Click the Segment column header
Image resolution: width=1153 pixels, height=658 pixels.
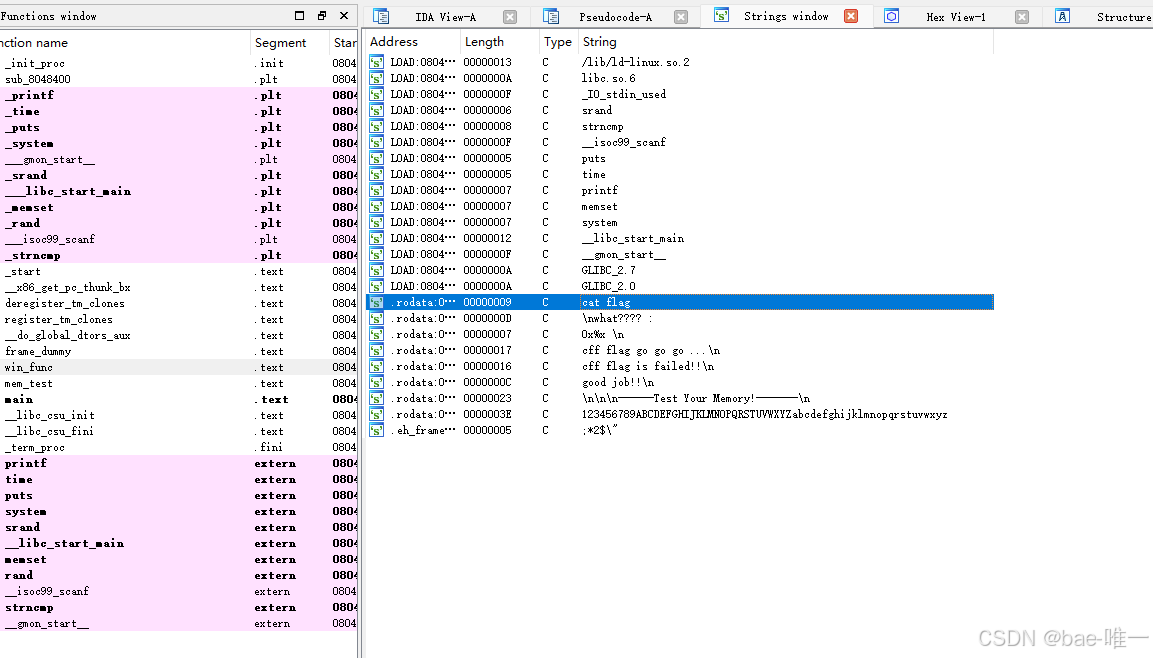pos(280,42)
